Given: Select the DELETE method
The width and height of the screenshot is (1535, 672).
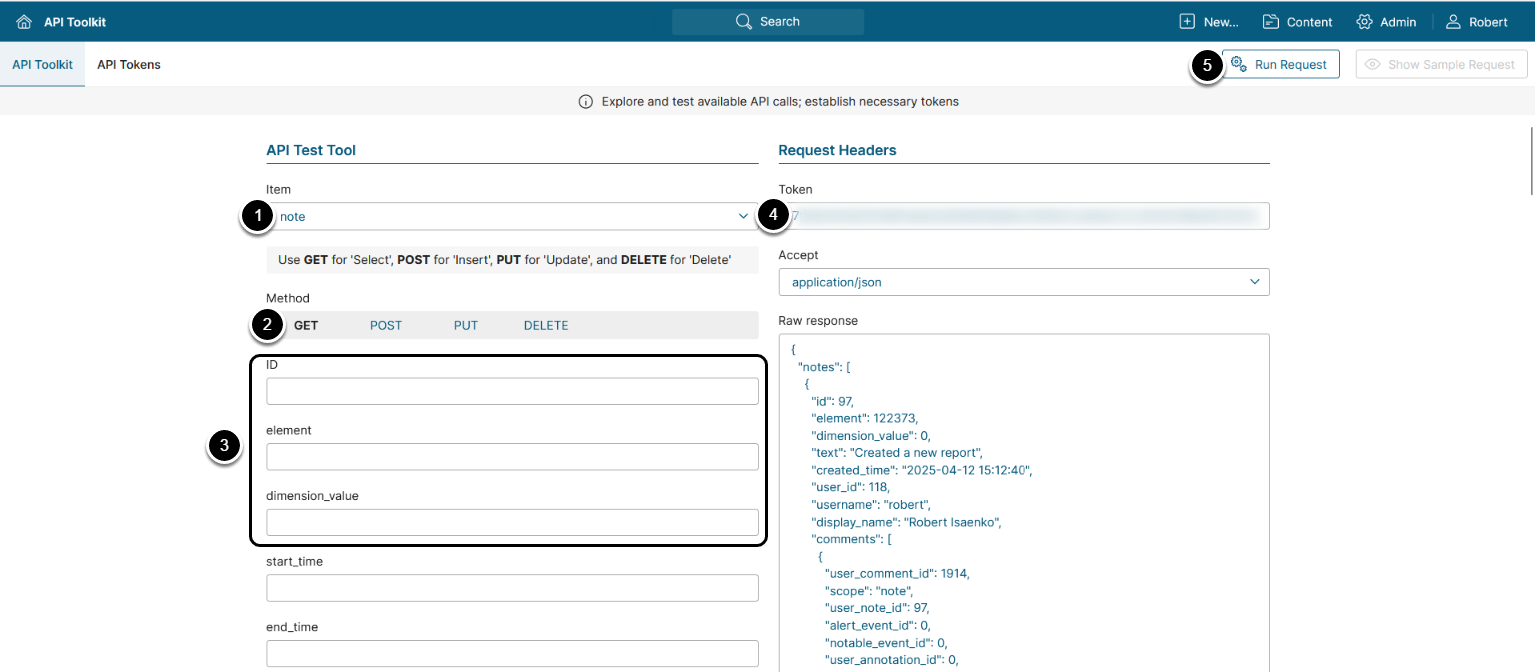Looking at the screenshot, I should (x=546, y=325).
